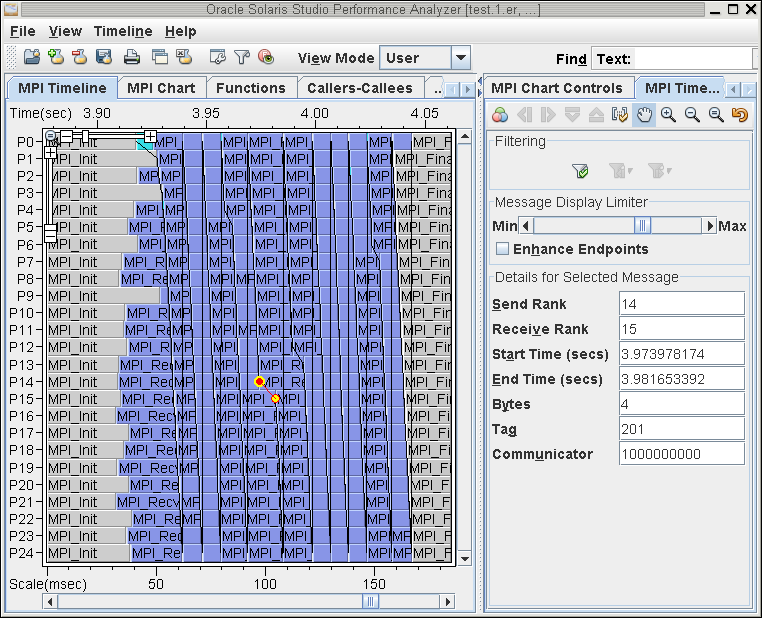Click the horizontal zoom-in plus button on the timeline
Viewport: 762px width, 618px height.
tap(150, 137)
